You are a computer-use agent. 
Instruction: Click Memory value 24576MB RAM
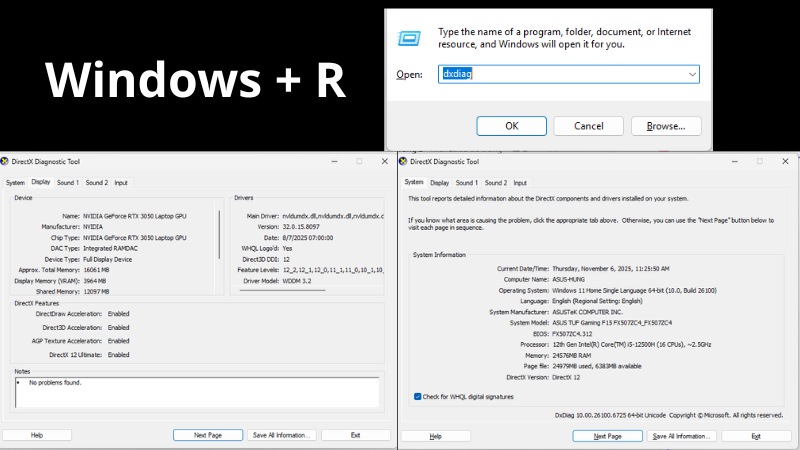pos(571,356)
